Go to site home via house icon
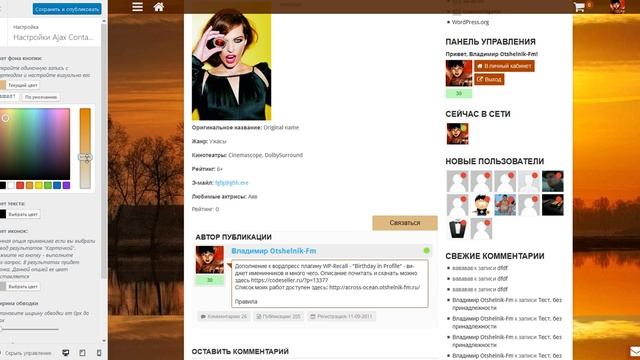Image resolution: width=640 pixels, height=360 pixels. [x=159, y=7]
